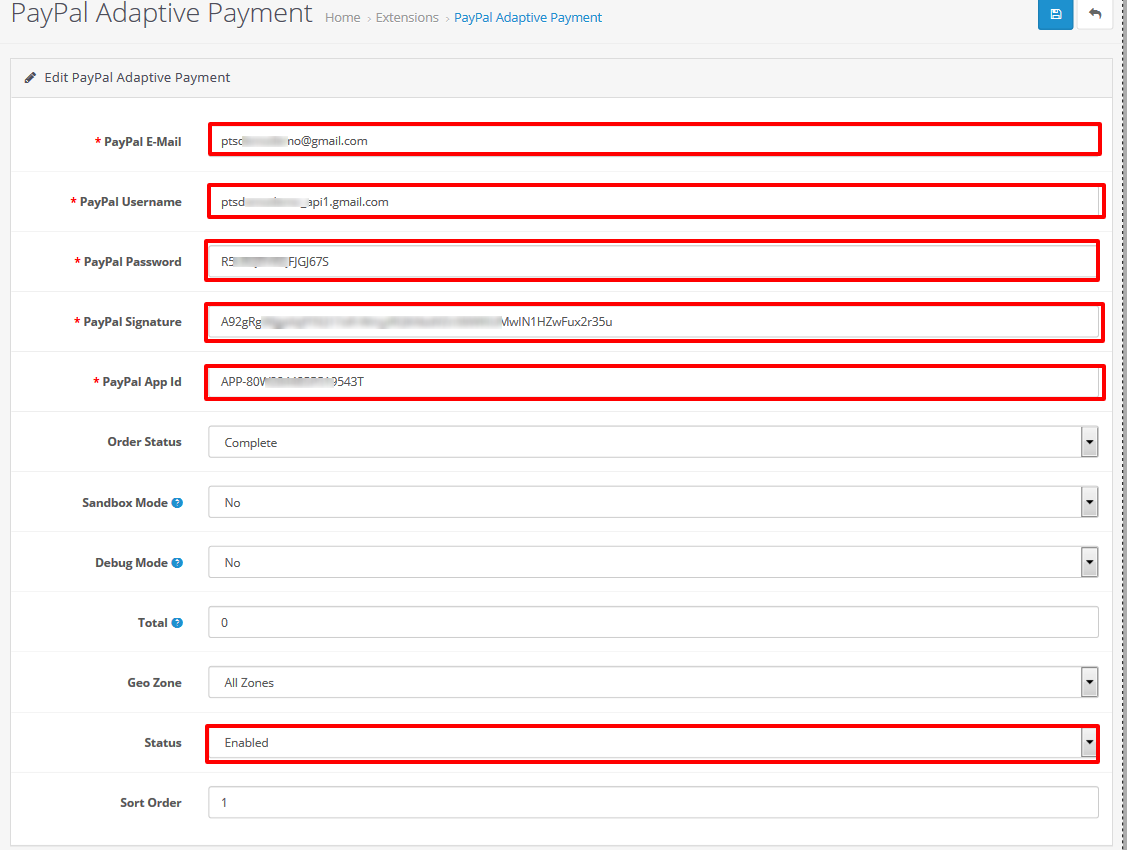The width and height of the screenshot is (1127, 850).
Task: Click into the Sort Order field
Action: [653, 802]
